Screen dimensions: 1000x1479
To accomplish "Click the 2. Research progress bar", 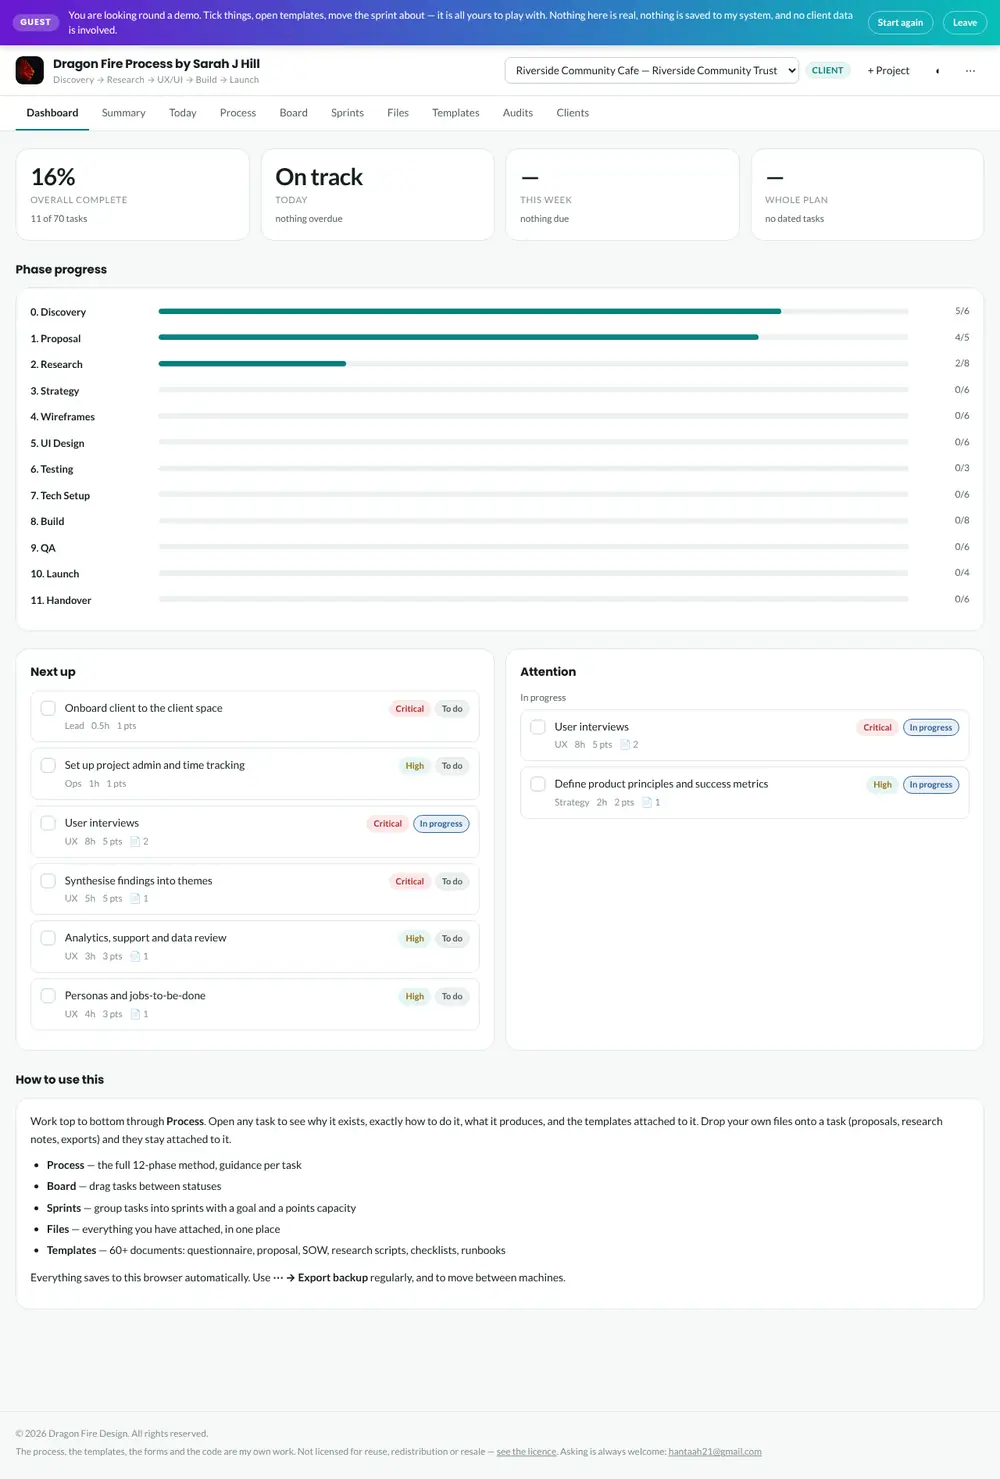I will tap(533, 363).
